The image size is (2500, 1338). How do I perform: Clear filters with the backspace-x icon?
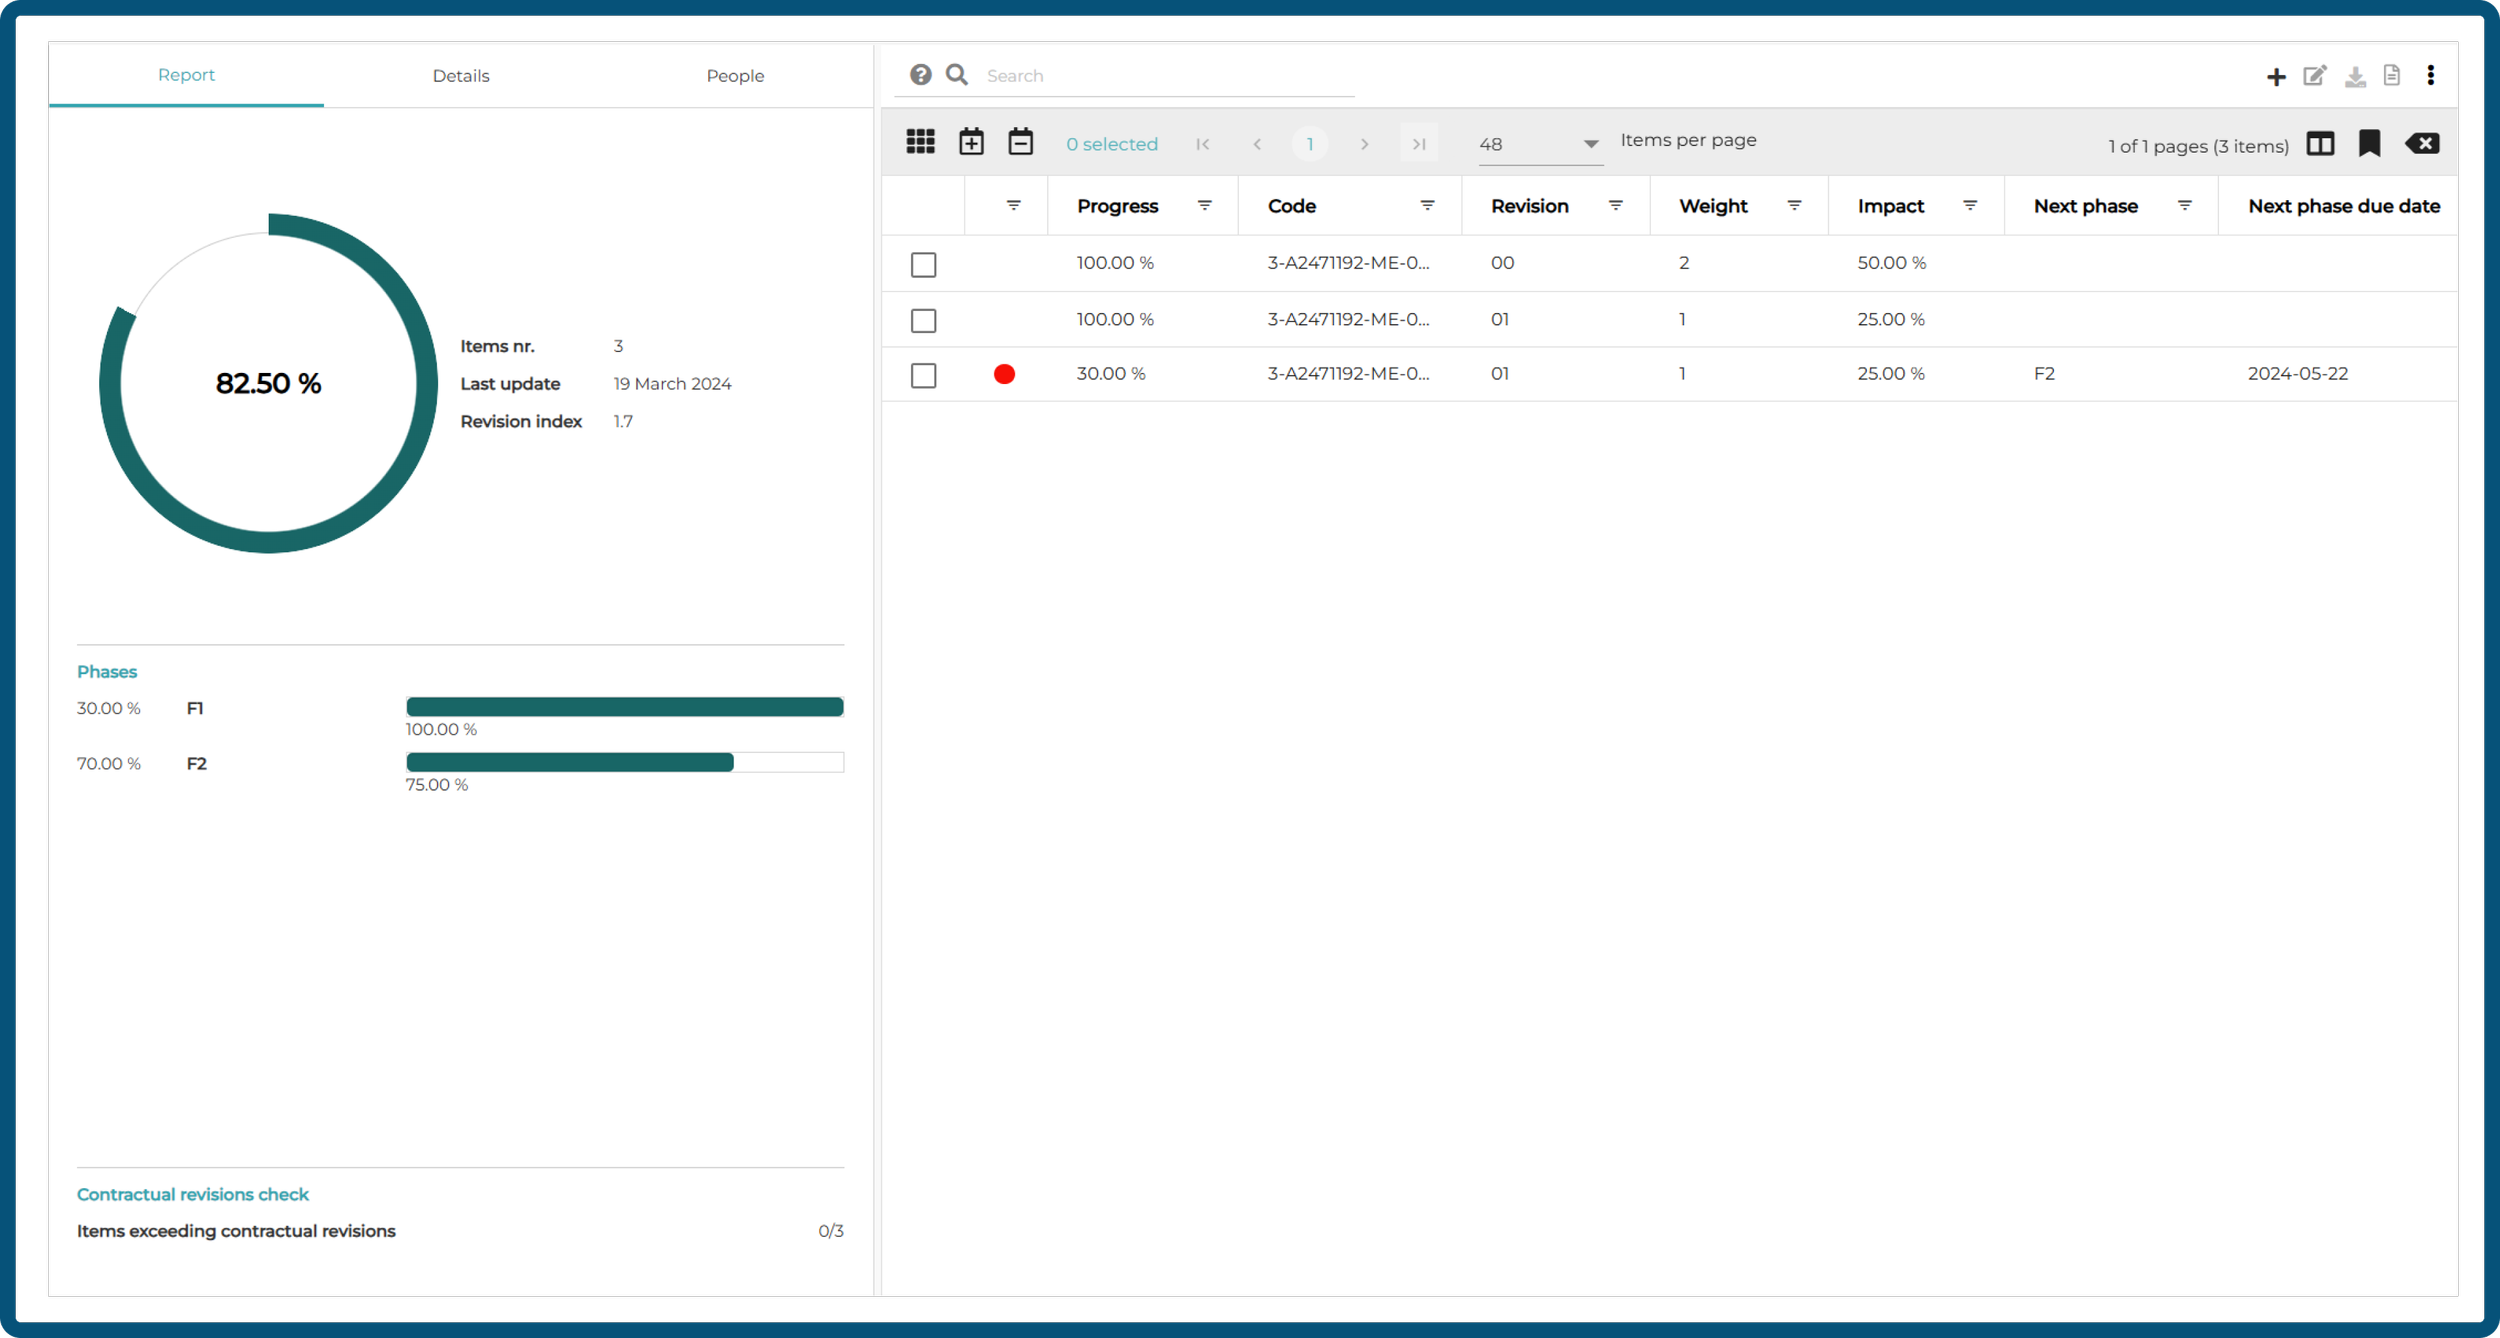[x=2423, y=144]
